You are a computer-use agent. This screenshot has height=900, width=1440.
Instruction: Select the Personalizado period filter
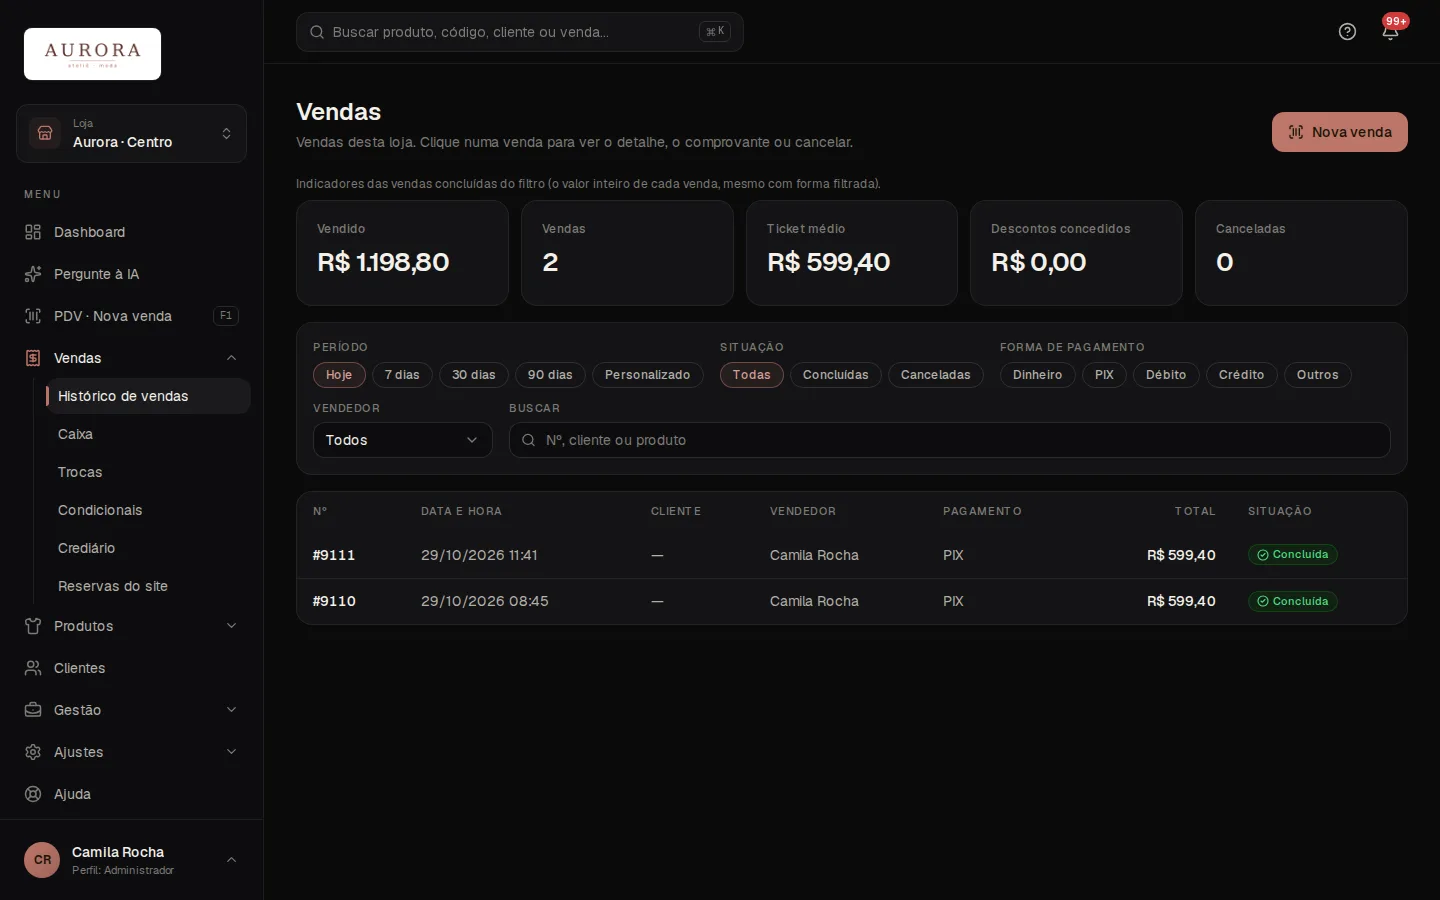tap(648, 375)
